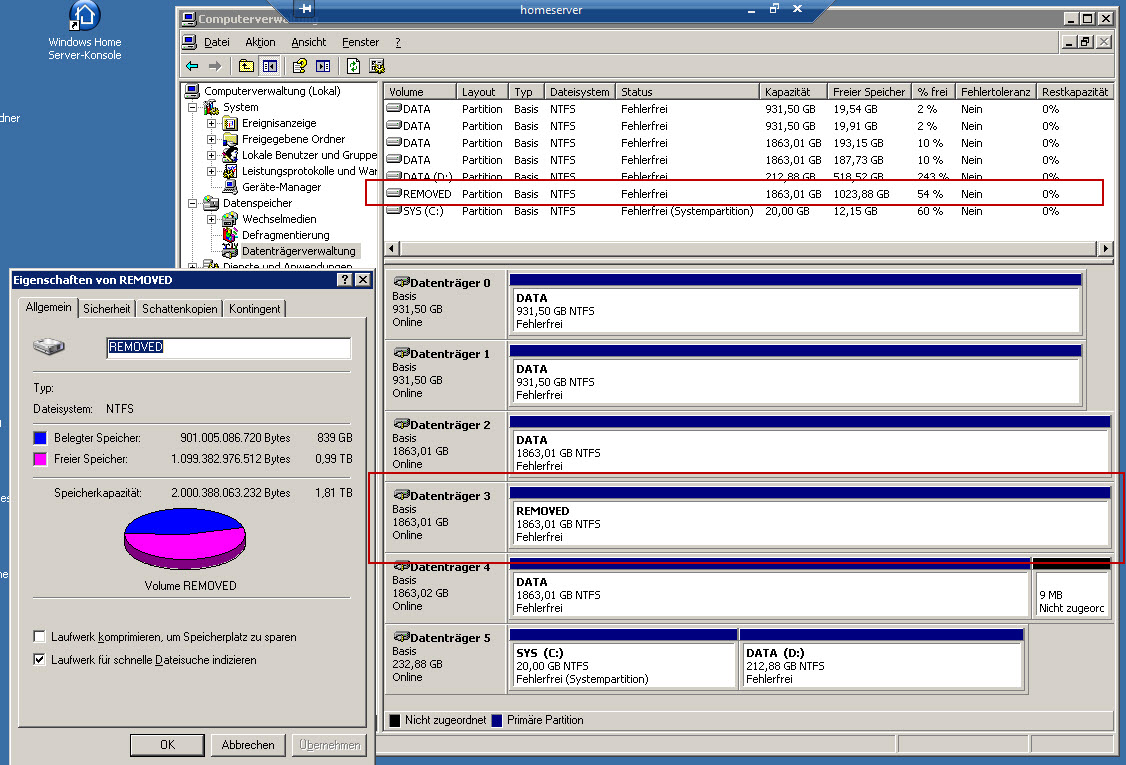
Task: Click the pin icon on the homeserver connection bar
Action: 306,9
